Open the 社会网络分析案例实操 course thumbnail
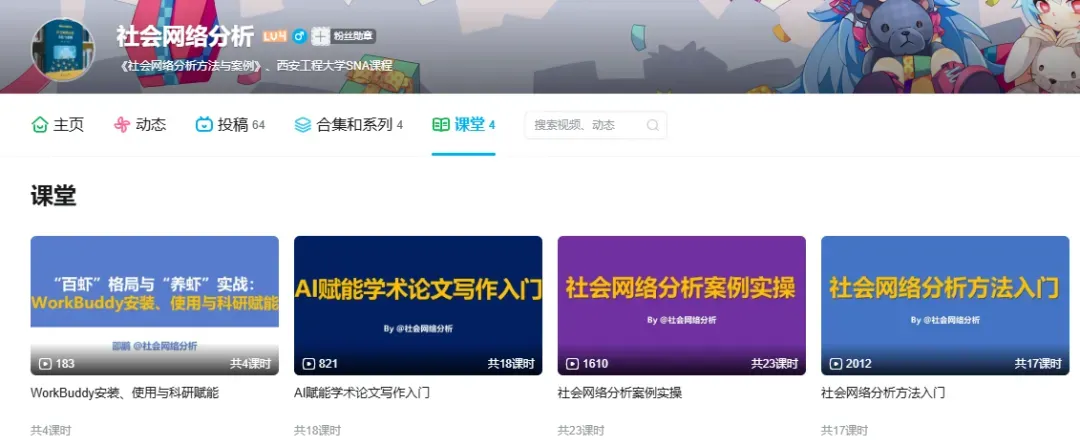This screenshot has width=1080, height=446. [682, 306]
